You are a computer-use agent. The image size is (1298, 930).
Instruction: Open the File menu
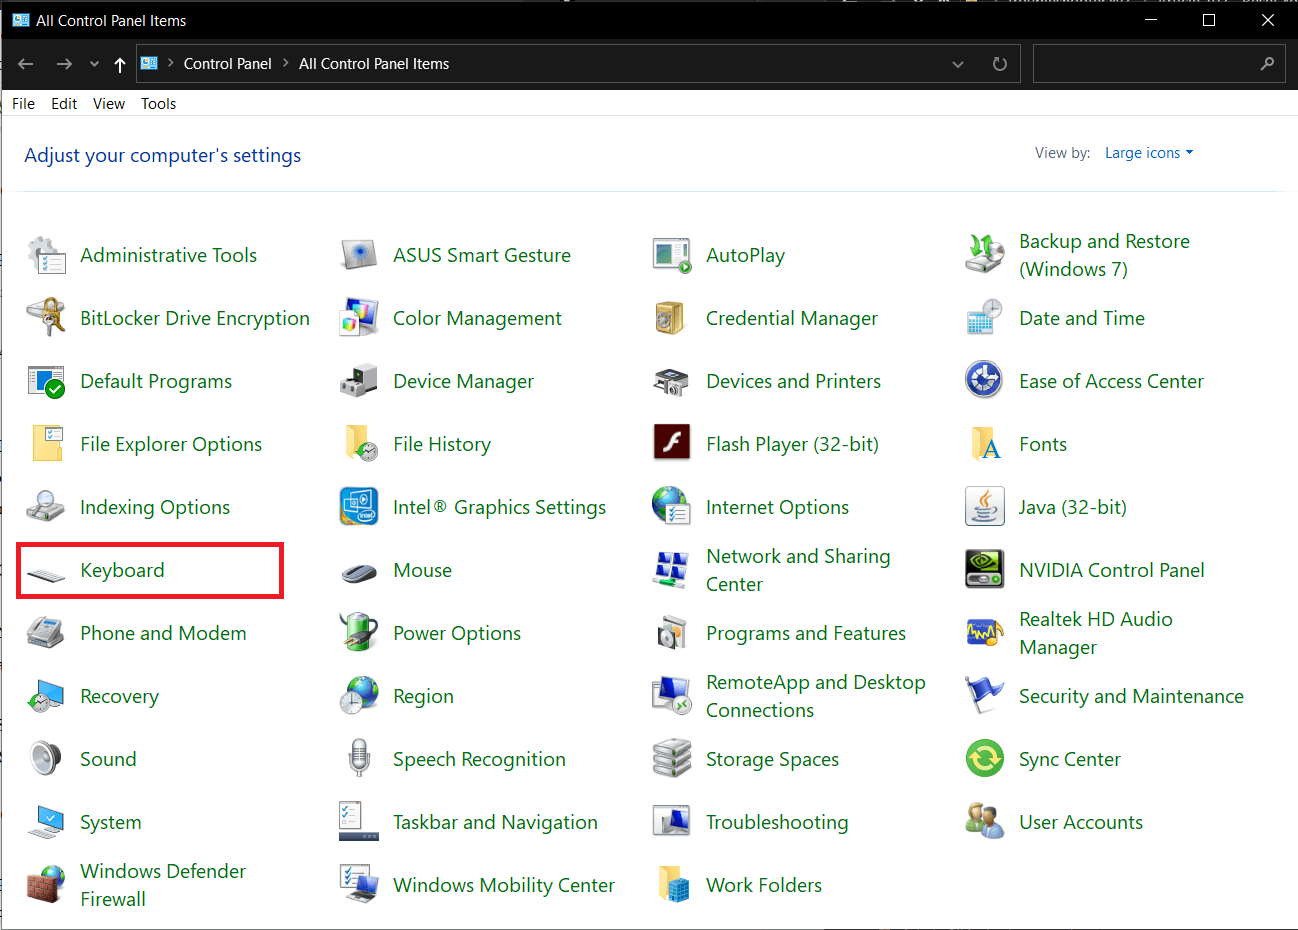[x=22, y=103]
